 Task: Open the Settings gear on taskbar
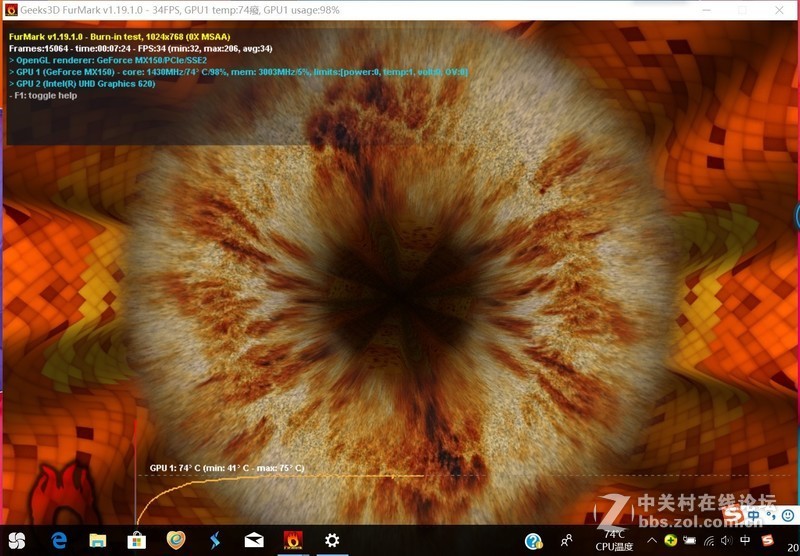[332, 540]
